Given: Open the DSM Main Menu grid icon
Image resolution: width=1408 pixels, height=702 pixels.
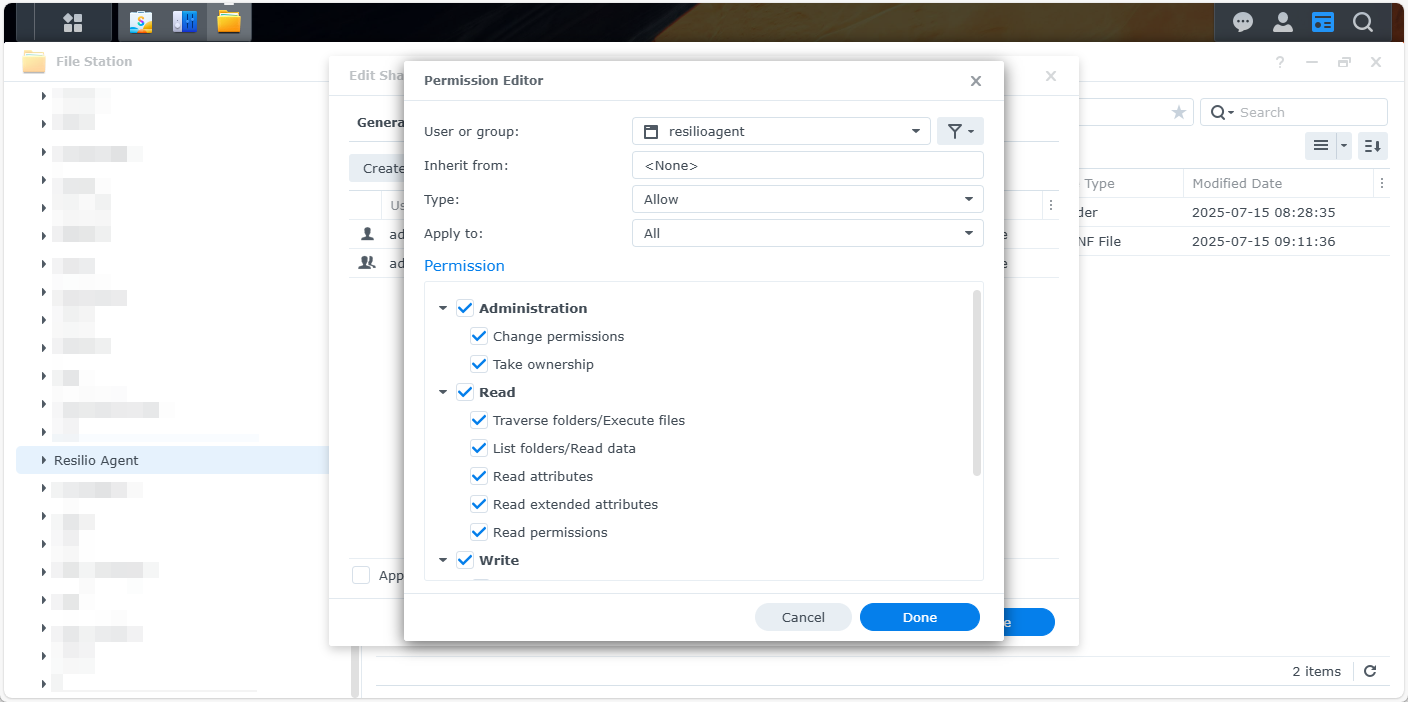Looking at the screenshot, I should point(73,22).
